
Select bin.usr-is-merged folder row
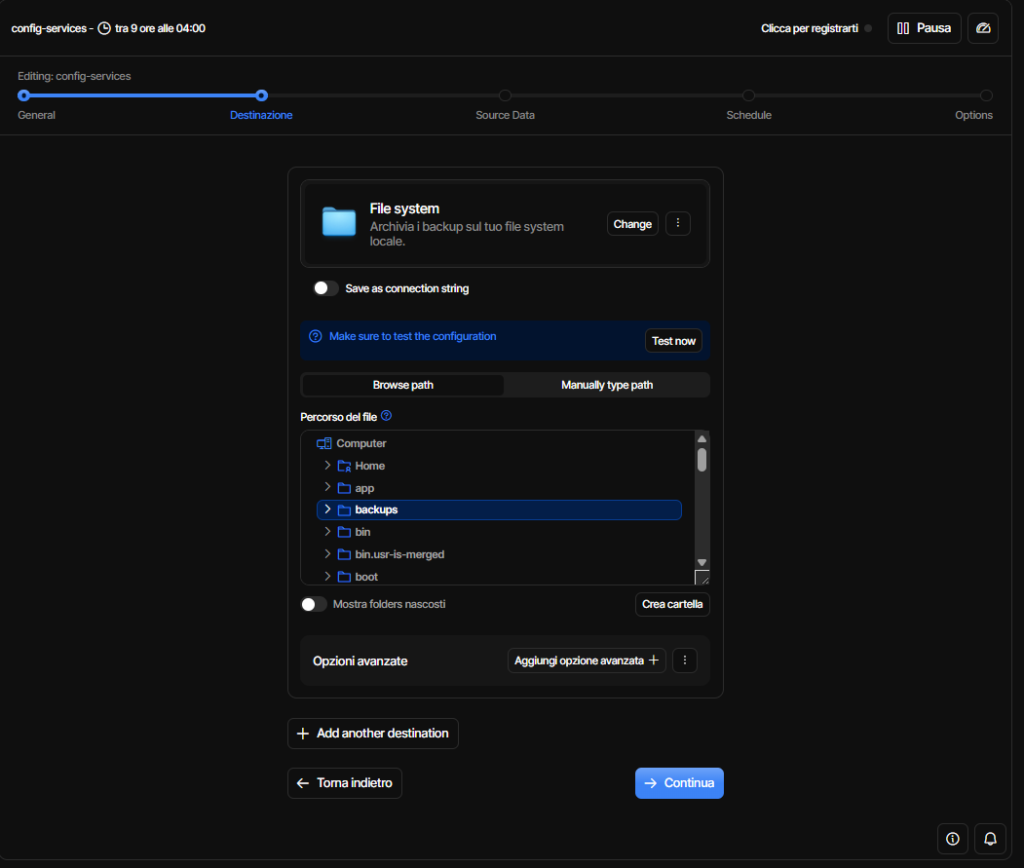pyautogui.click(x=499, y=554)
